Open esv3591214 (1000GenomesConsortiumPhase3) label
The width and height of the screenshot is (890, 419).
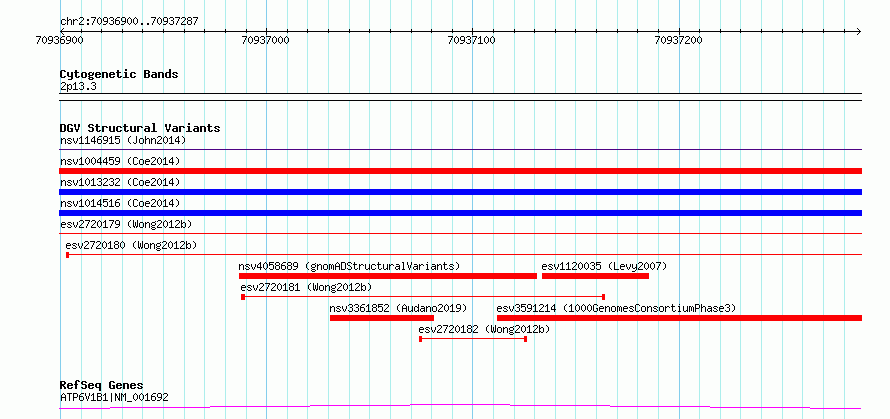point(616,308)
